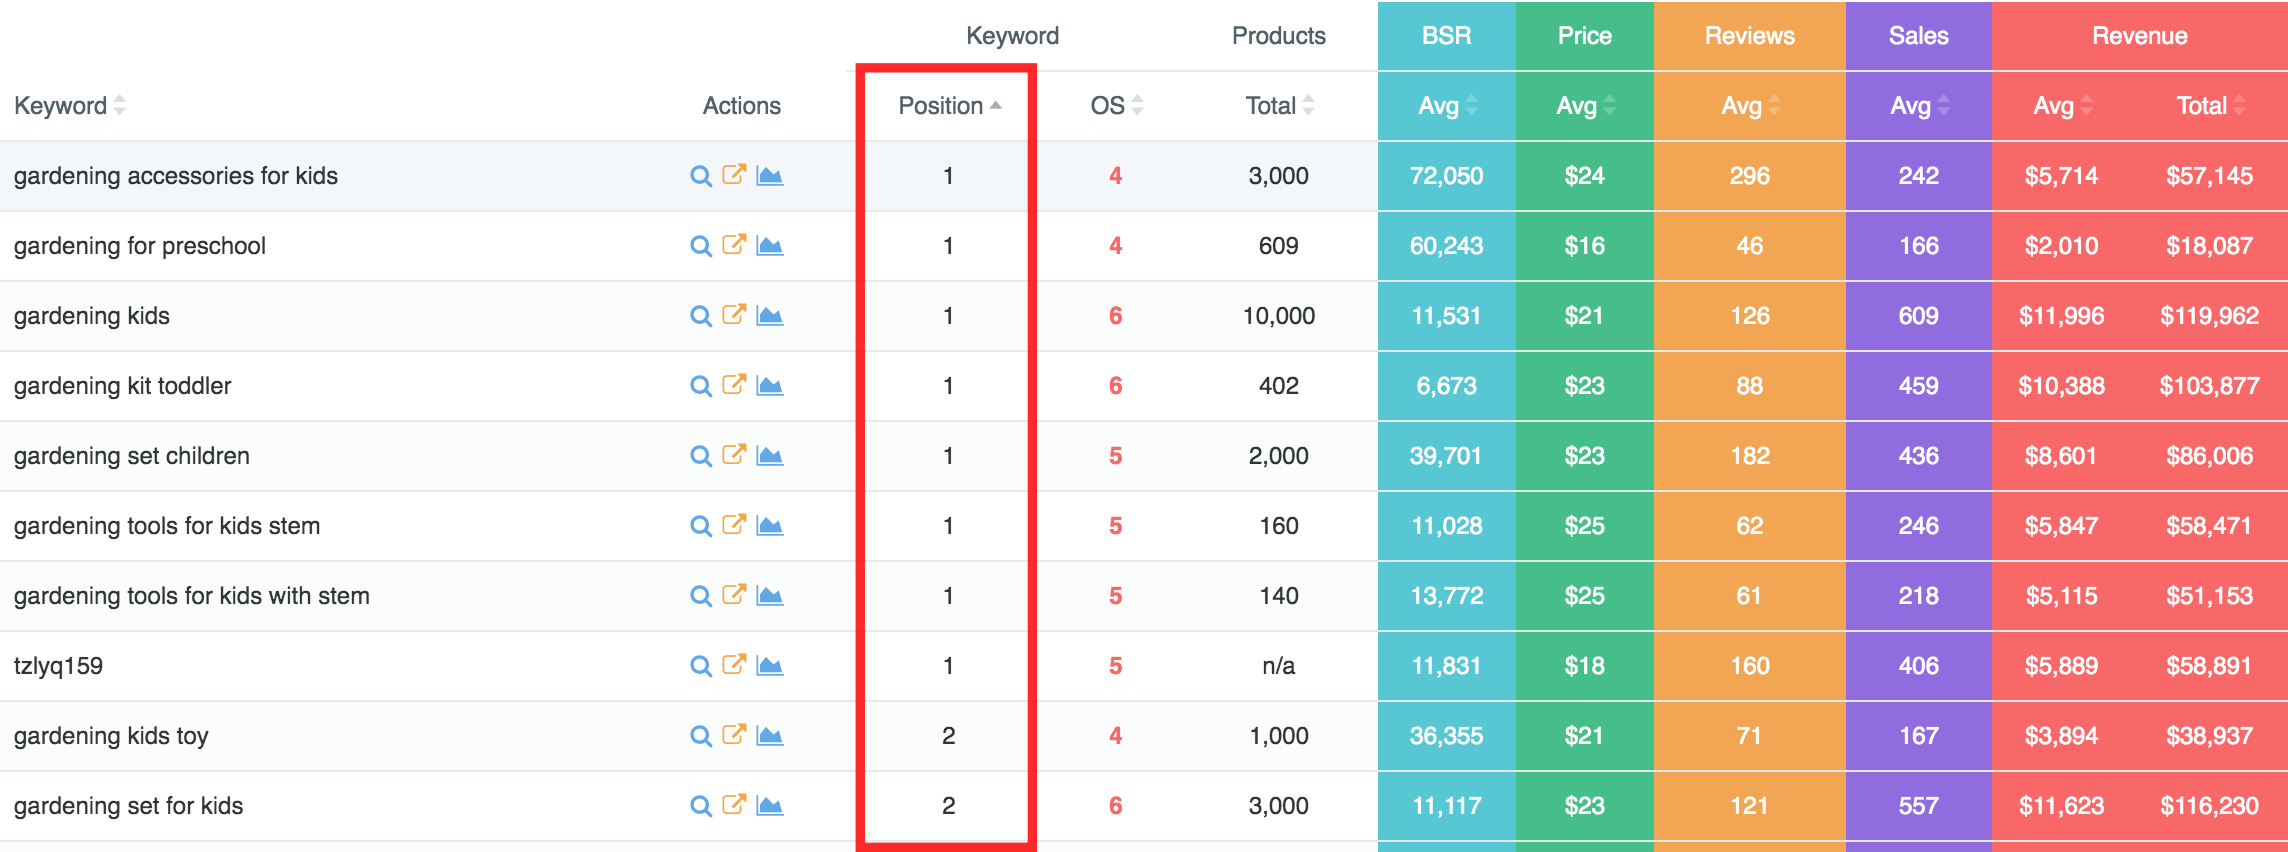The image size is (2288, 852).
Task: Open external link for 'gardening for preschool'
Action: (734, 244)
